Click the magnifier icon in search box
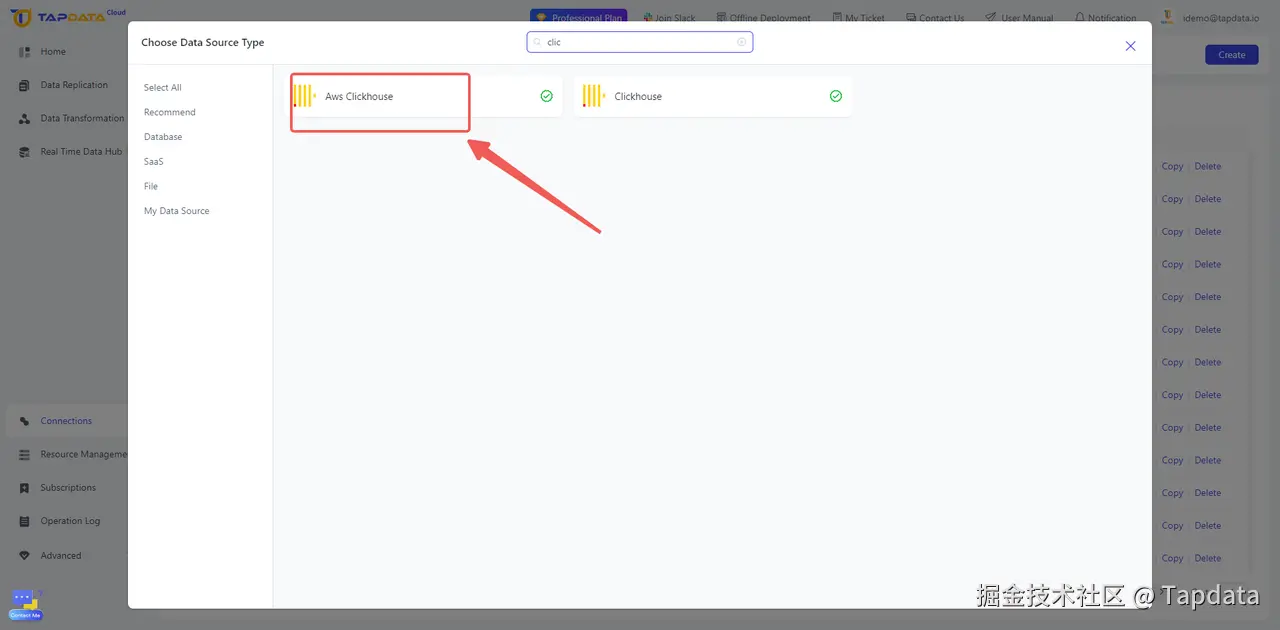Image resolution: width=1280 pixels, height=630 pixels. click(x=537, y=42)
